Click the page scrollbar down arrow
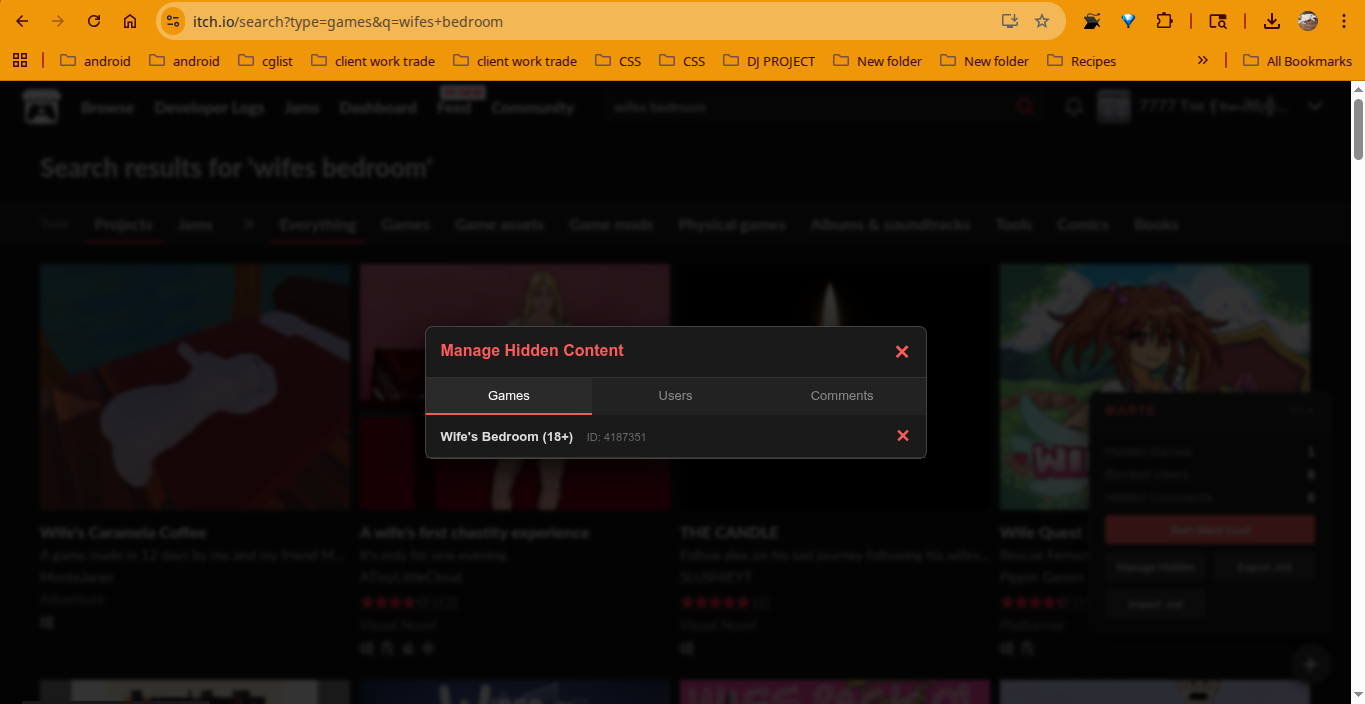The image size is (1365, 704). pyautogui.click(x=1357, y=695)
